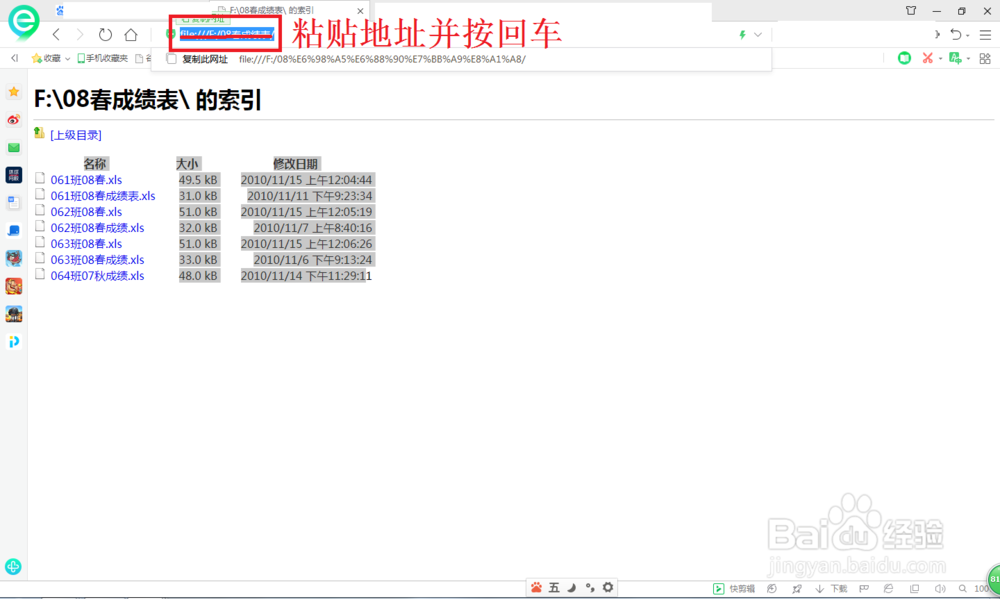
Task: Open file 062班08春.xls
Action: pyautogui.click(x=86, y=212)
